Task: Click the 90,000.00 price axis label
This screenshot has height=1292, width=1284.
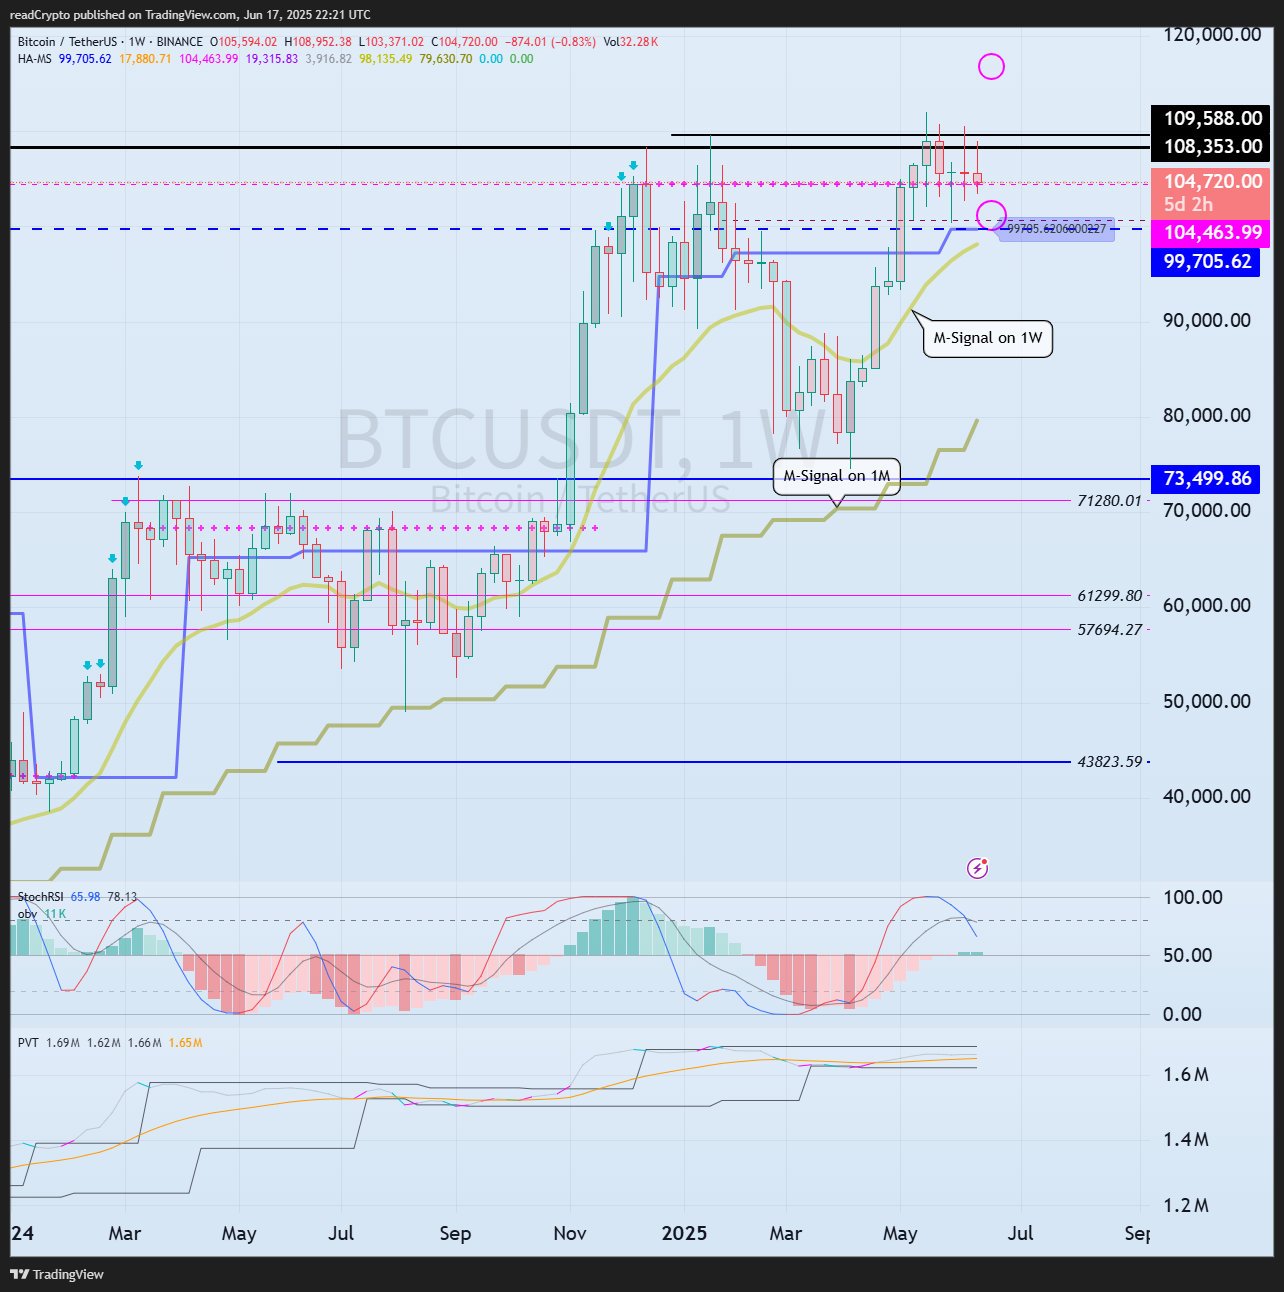Action: tap(1206, 320)
